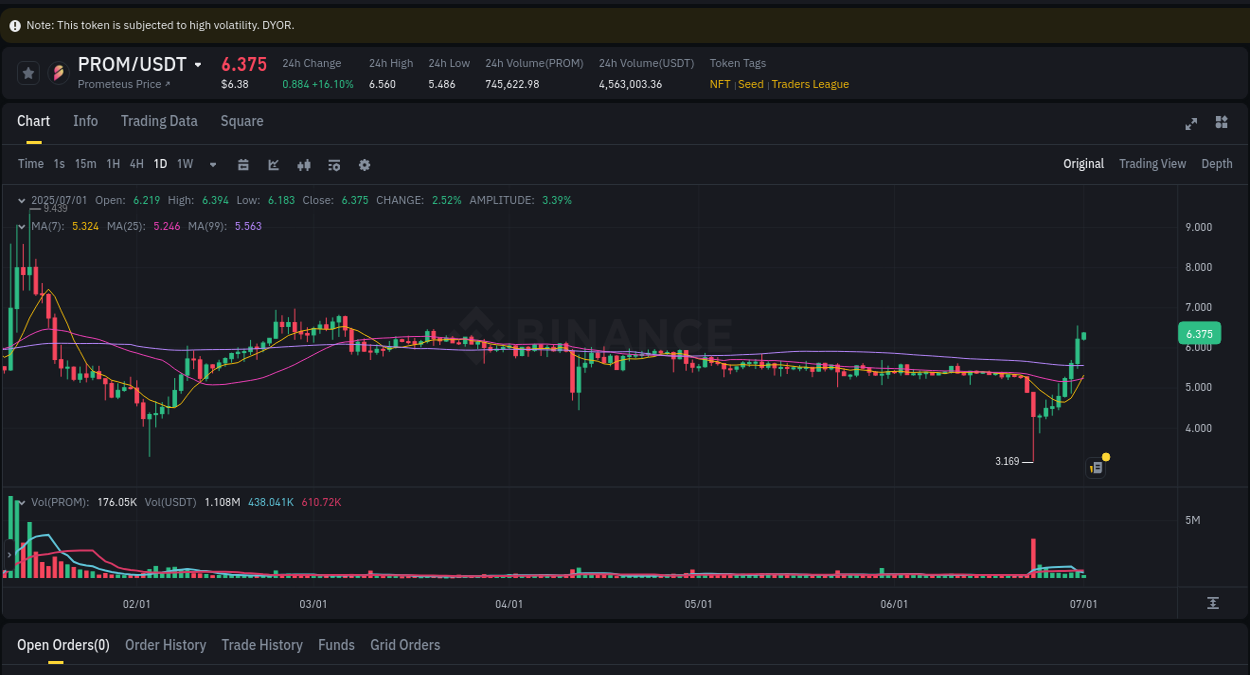Screen dimensions: 1250x675
Task: Switch to the Trading Data tab
Action: [159, 121]
